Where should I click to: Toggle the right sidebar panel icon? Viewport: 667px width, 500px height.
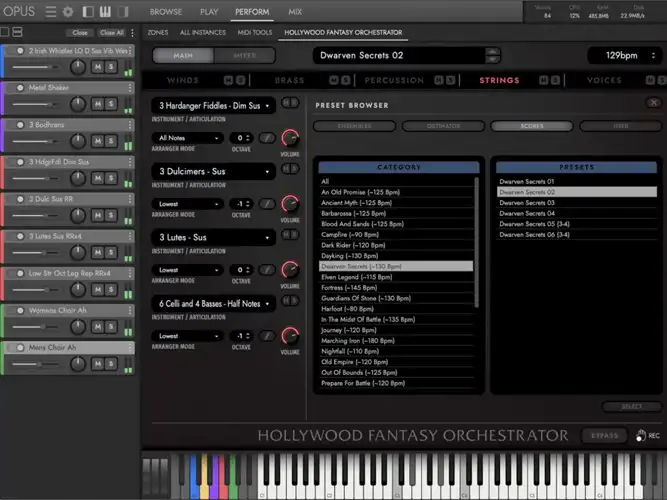coord(123,11)
